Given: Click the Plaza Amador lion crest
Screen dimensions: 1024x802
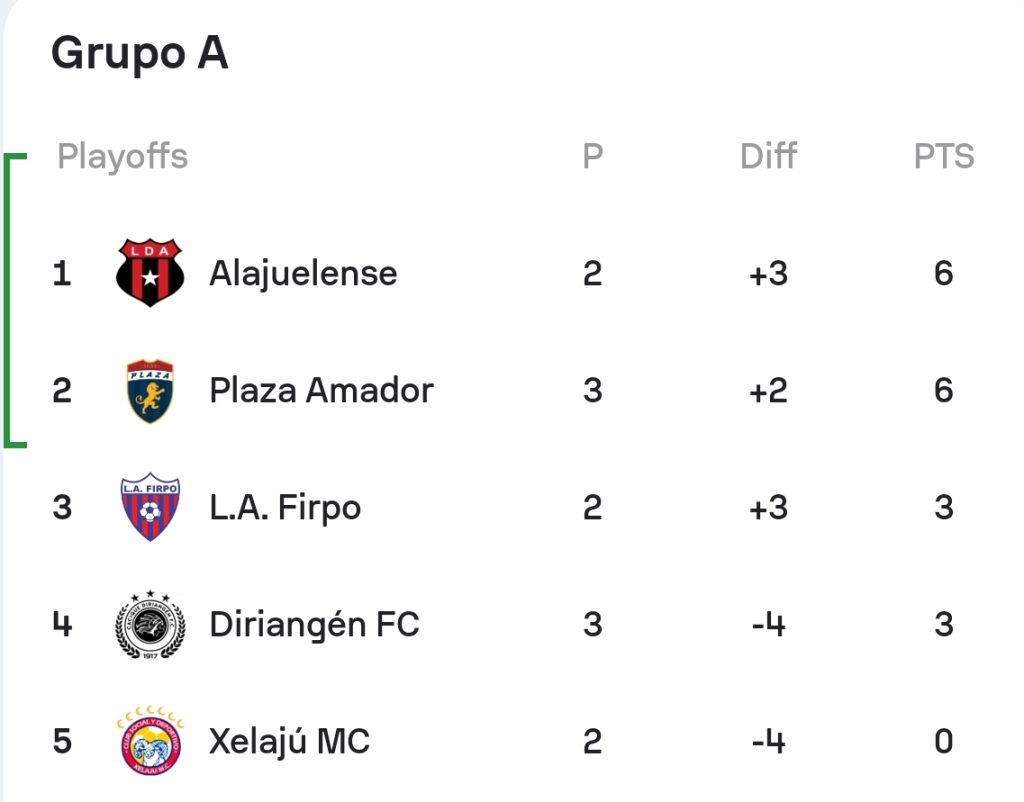Looking at the screenshot, I should tap(150, 391).
